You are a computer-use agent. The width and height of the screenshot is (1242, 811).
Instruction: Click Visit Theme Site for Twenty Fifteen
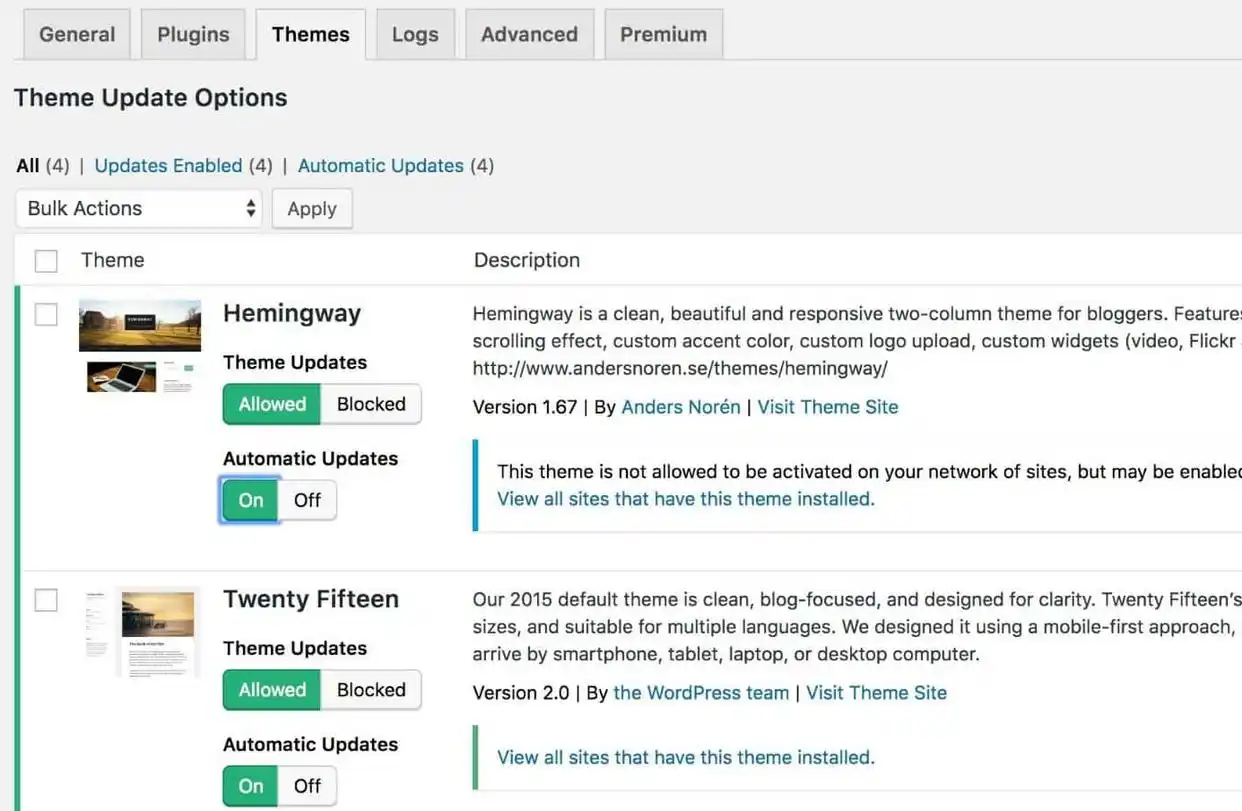(x=876, y=693)
